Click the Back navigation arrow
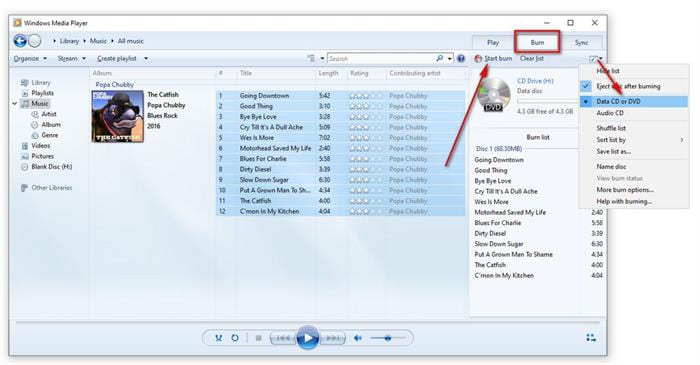This screenshot has width=700, height=365. point(20,41)
